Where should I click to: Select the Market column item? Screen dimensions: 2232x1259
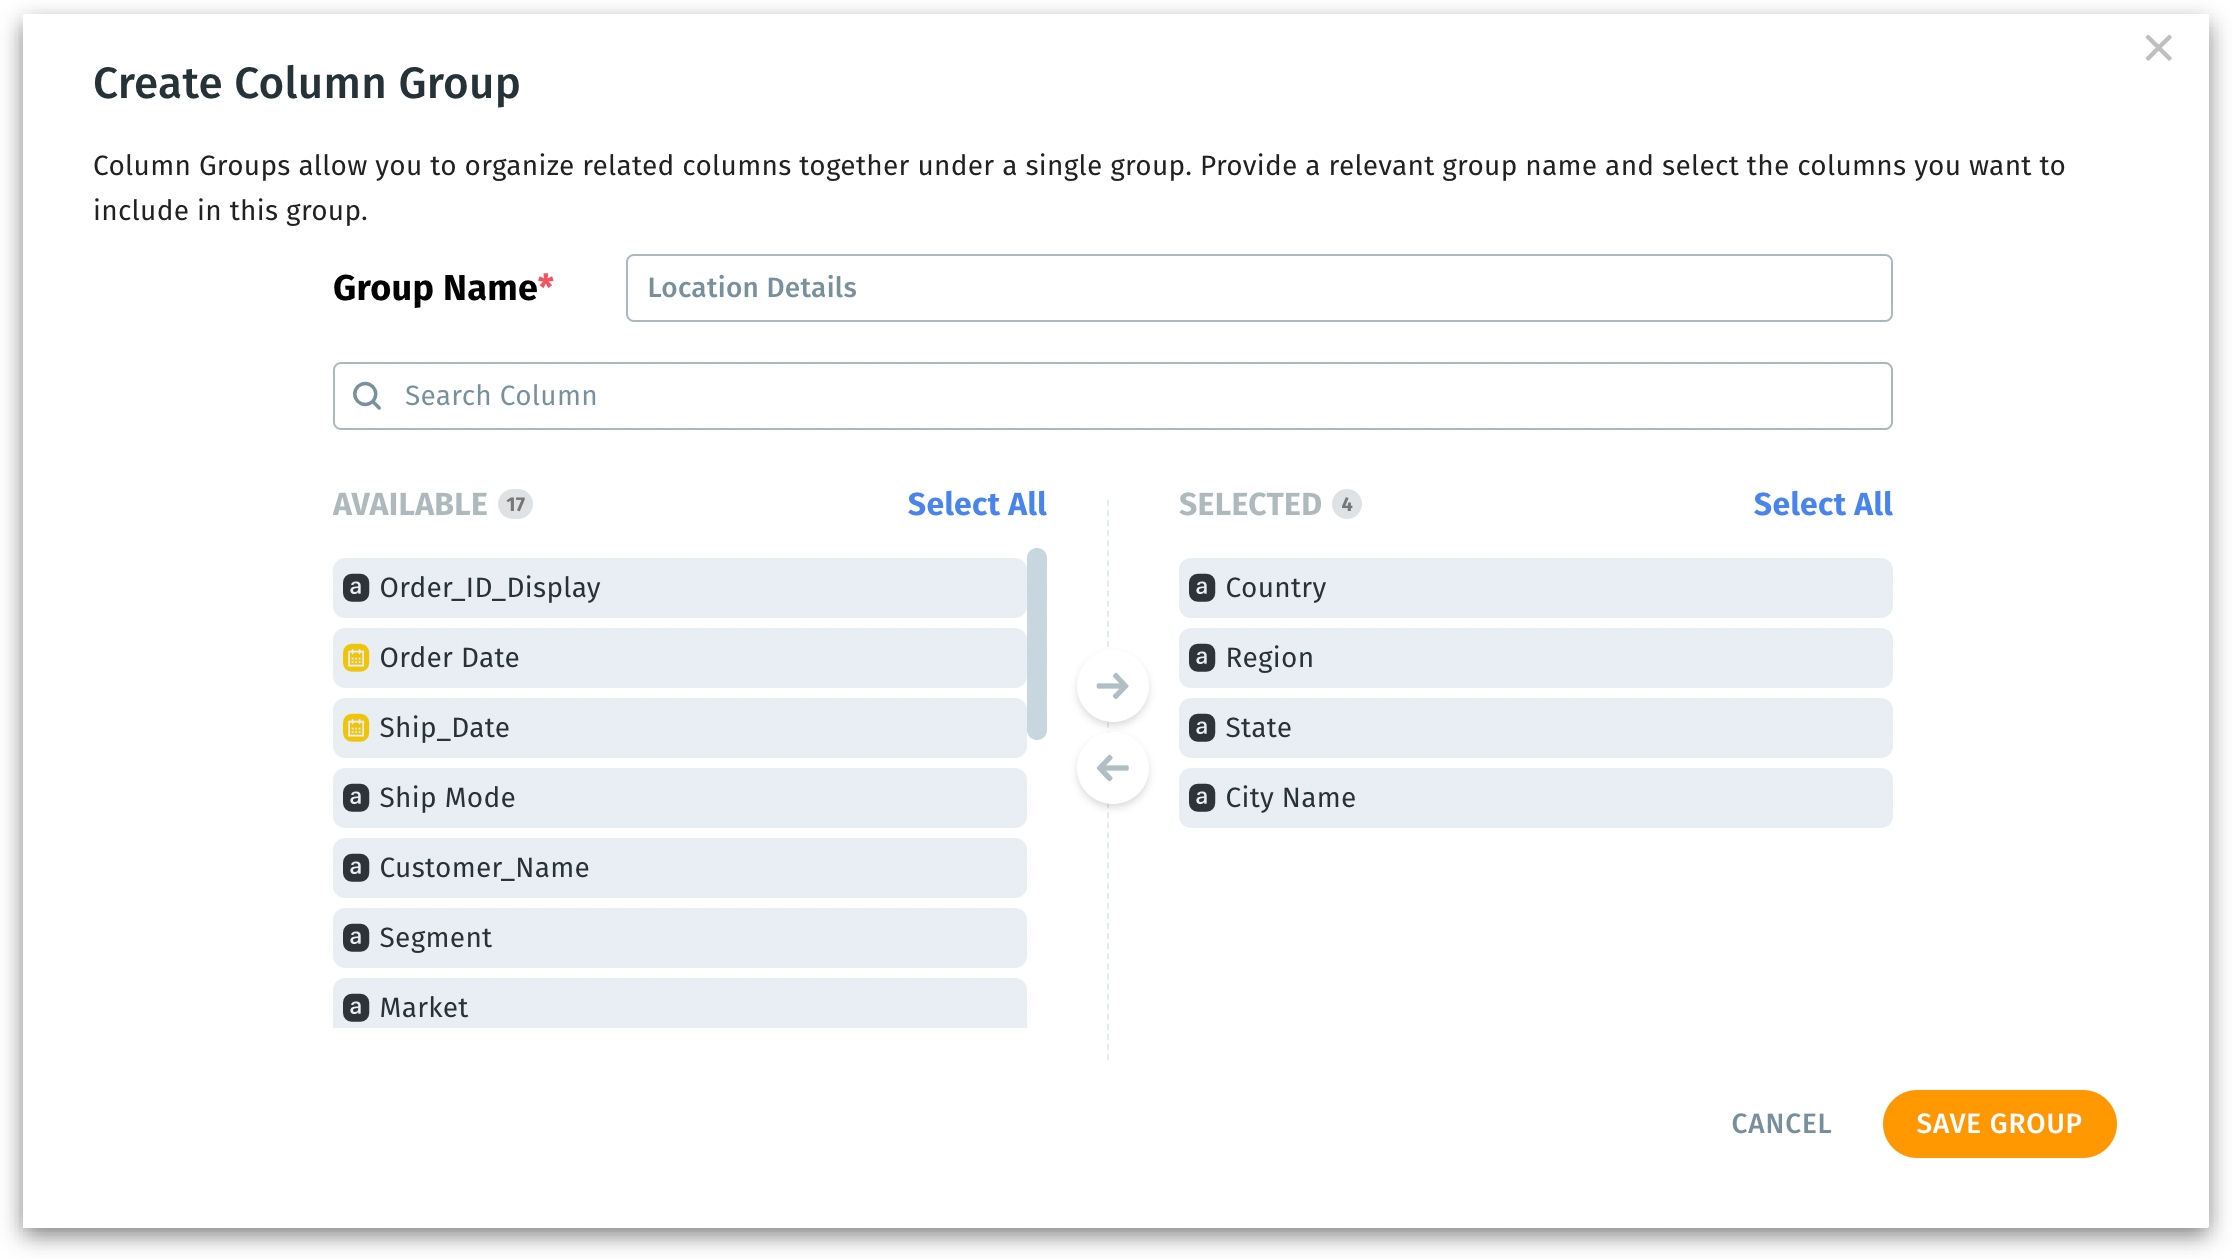(x=678, y=1006)
